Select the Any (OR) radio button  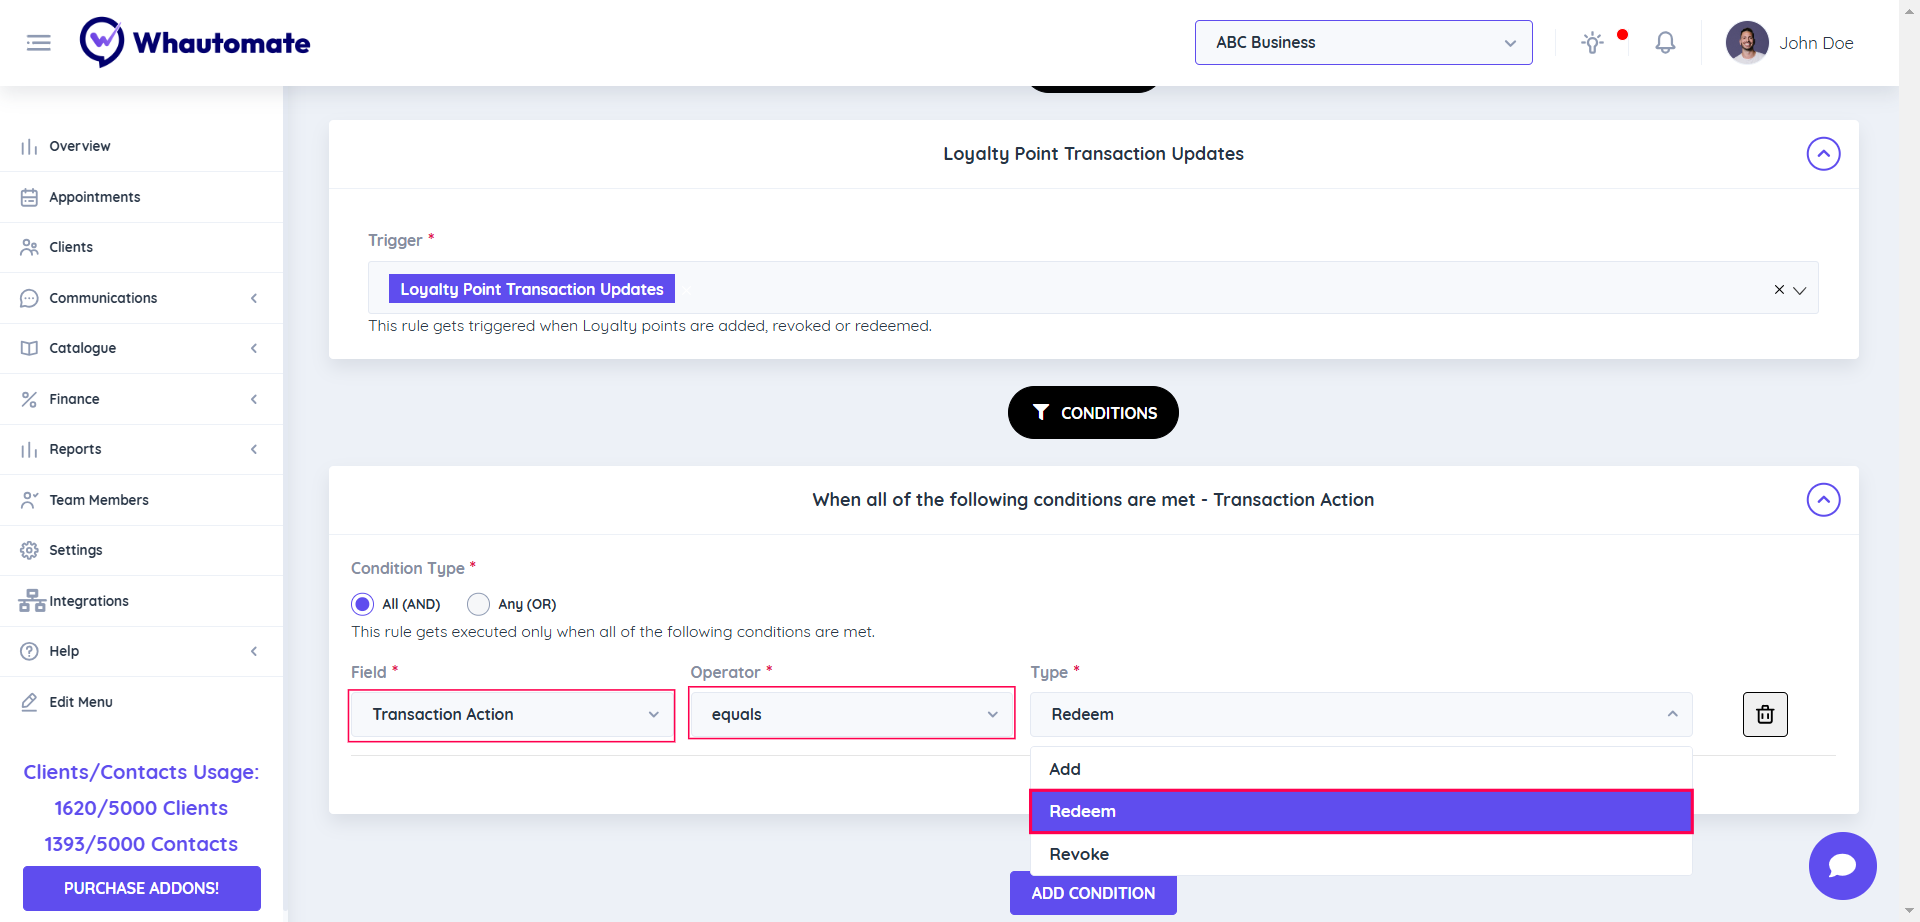[478, 604]
